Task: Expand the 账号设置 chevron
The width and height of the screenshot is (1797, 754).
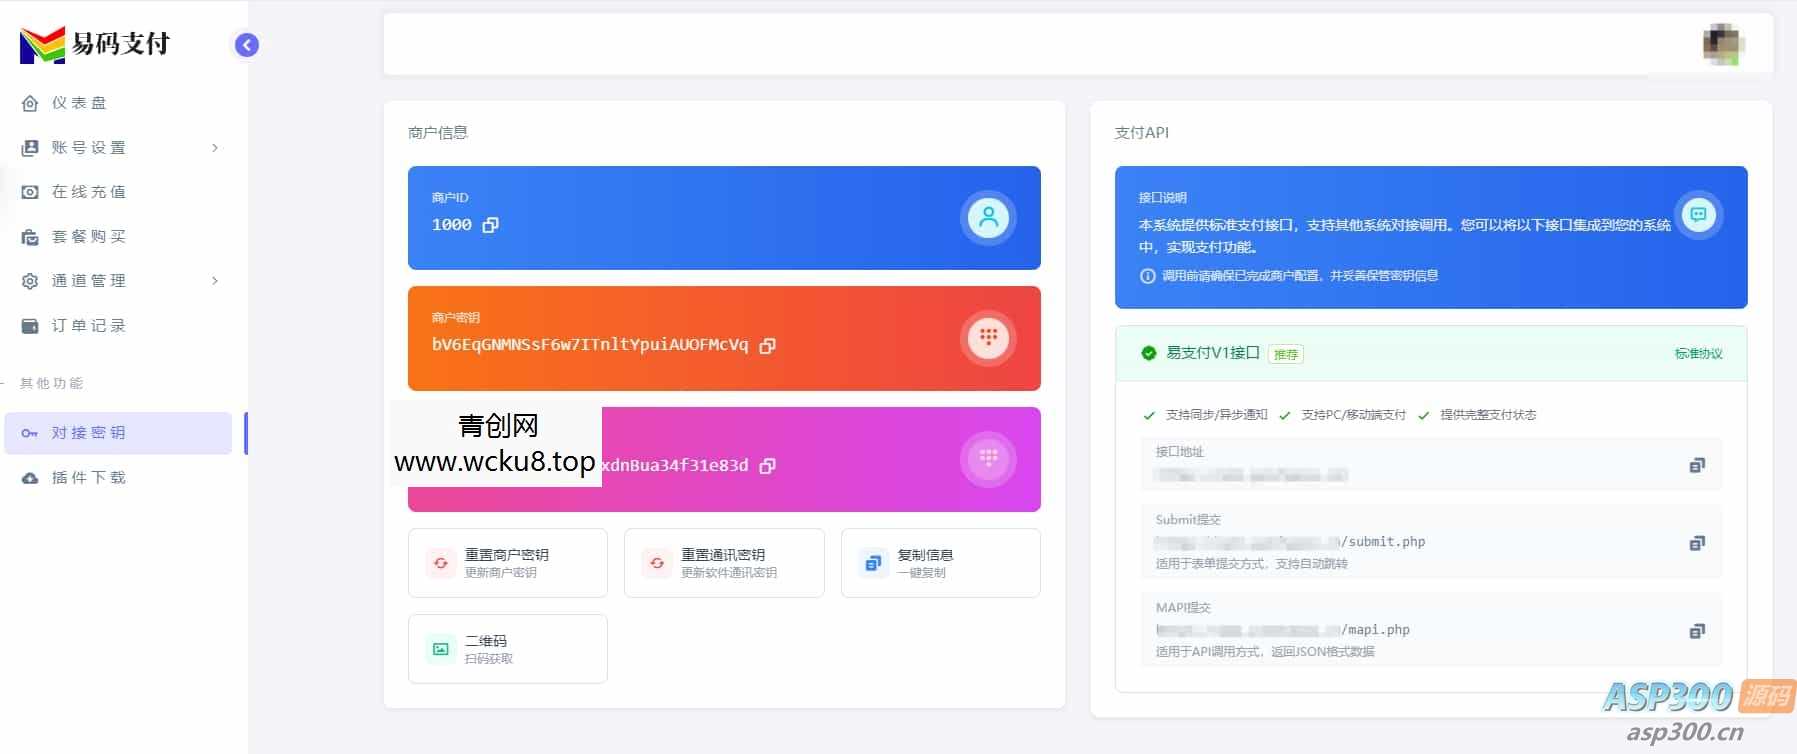Action: click(x=215, y=148)
